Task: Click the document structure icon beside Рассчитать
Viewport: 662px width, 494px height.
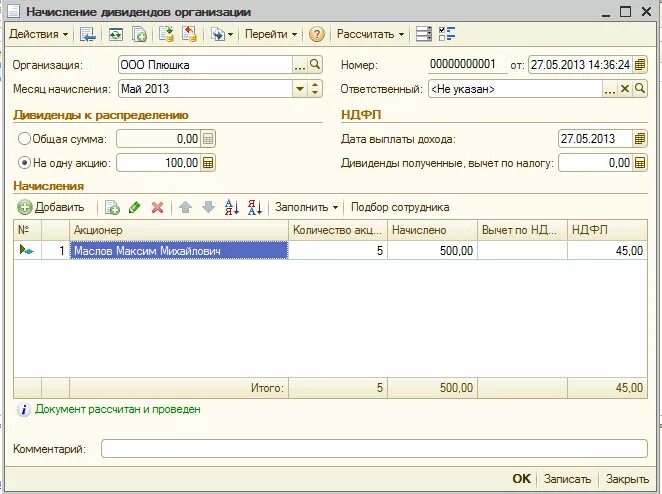Action: pos(423,34)
